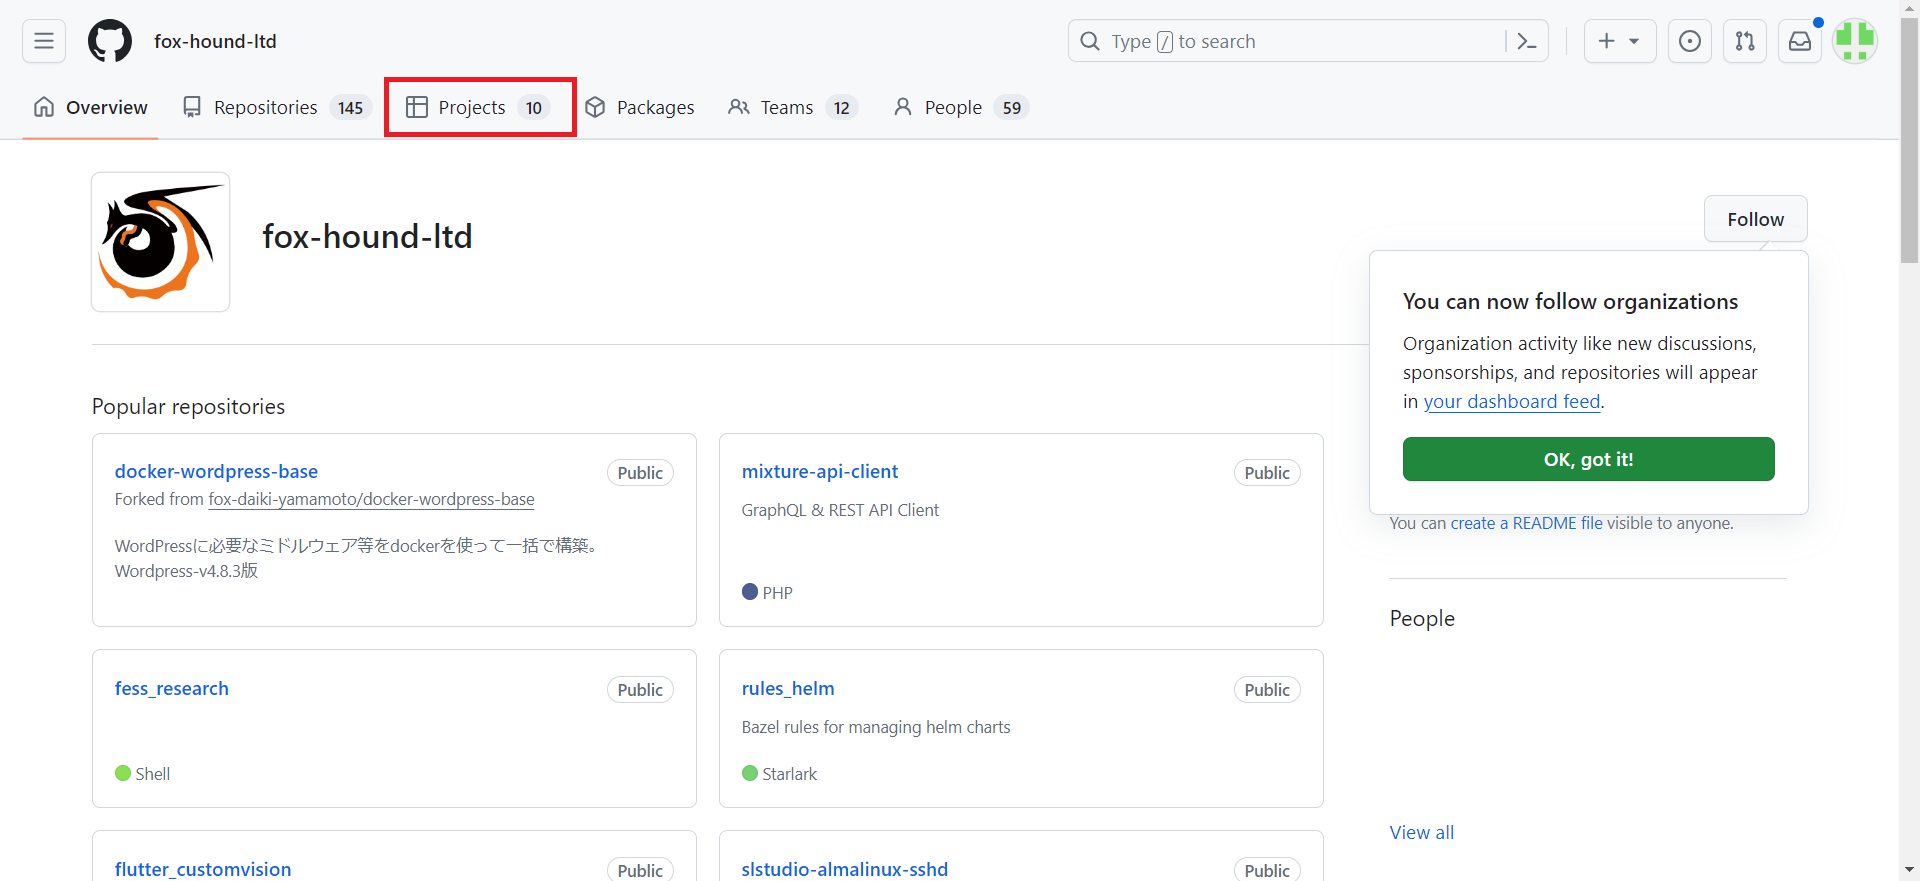
Task: Switch to the Repositories tab
Action: [276, 108]
